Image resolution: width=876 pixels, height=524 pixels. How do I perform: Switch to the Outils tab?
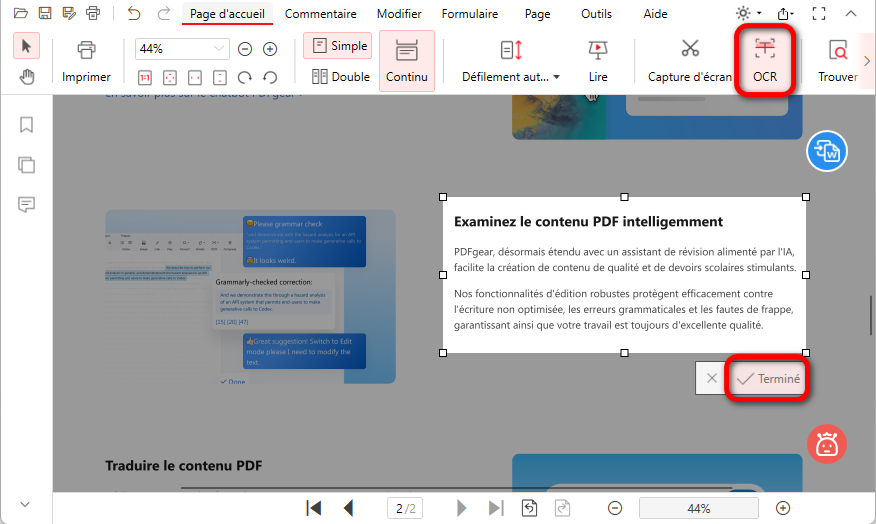pyautogui.click(x=596, y=14)
